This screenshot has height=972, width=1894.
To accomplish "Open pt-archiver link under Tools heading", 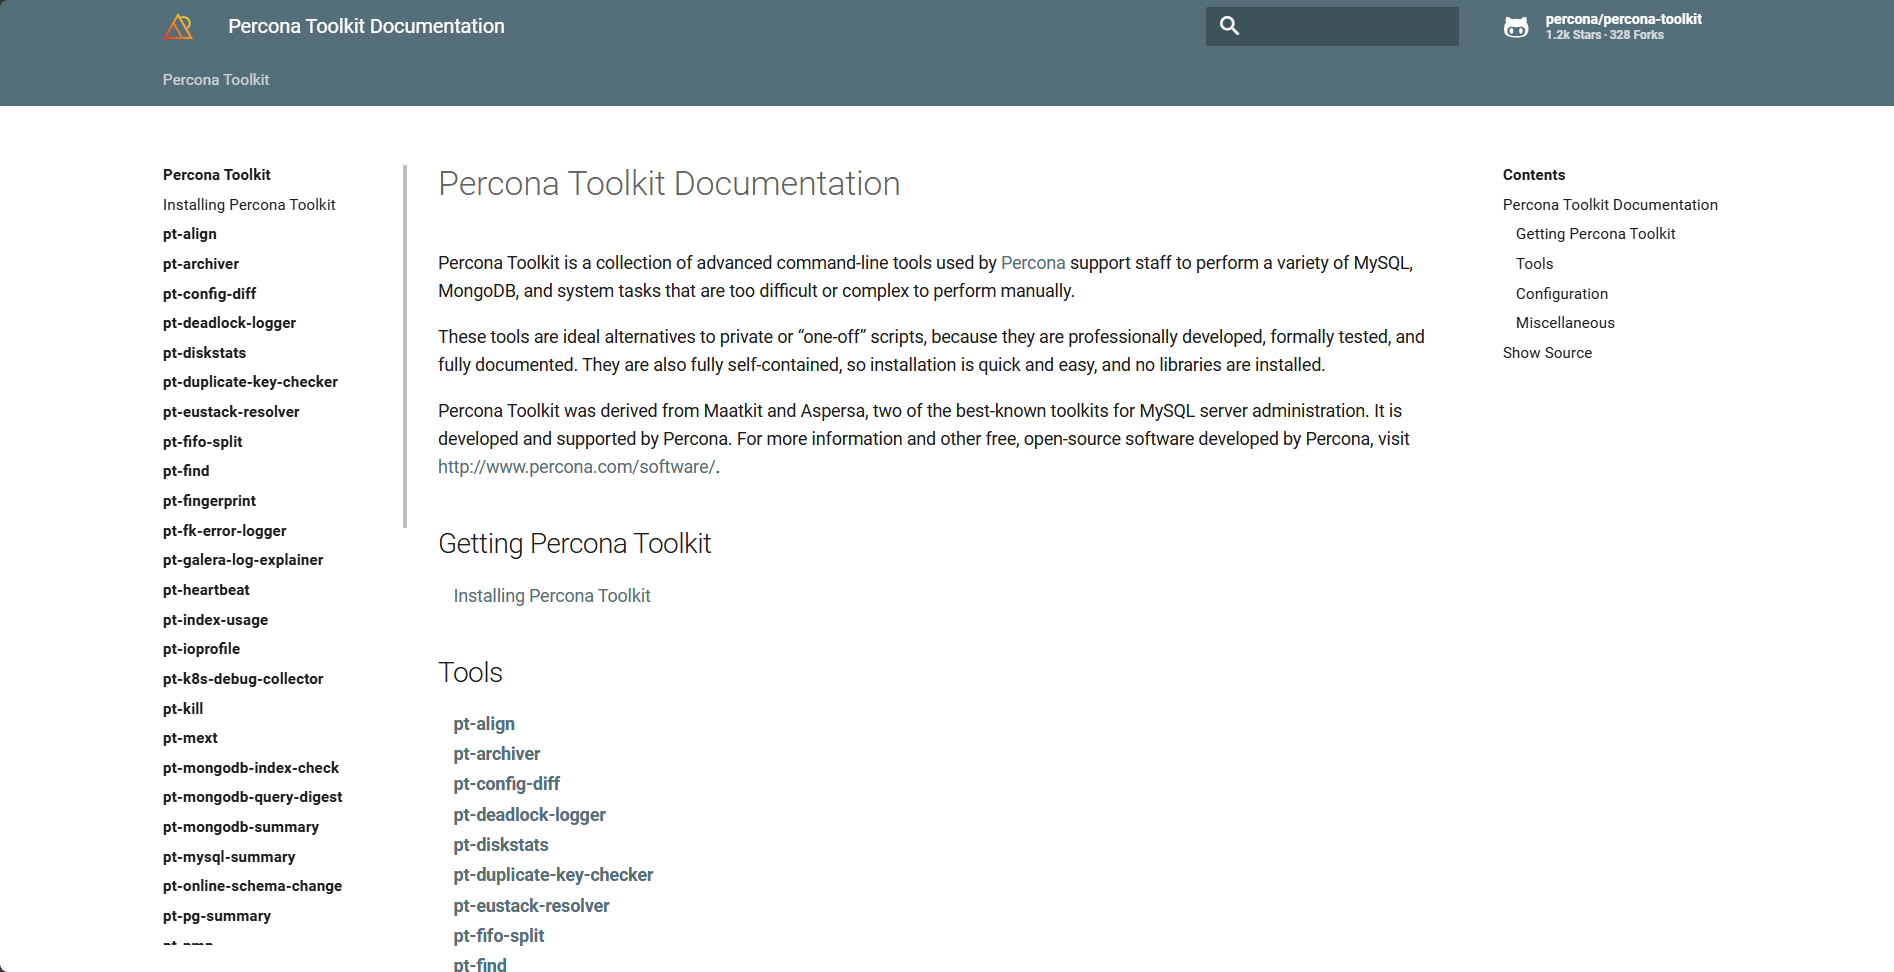I will (x=496, y=754).
